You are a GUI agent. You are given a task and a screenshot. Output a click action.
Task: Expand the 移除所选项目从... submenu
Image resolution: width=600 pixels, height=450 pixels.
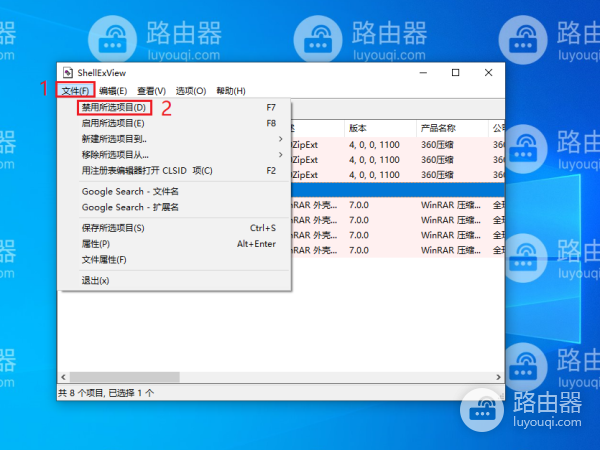[x=176, y=155]
